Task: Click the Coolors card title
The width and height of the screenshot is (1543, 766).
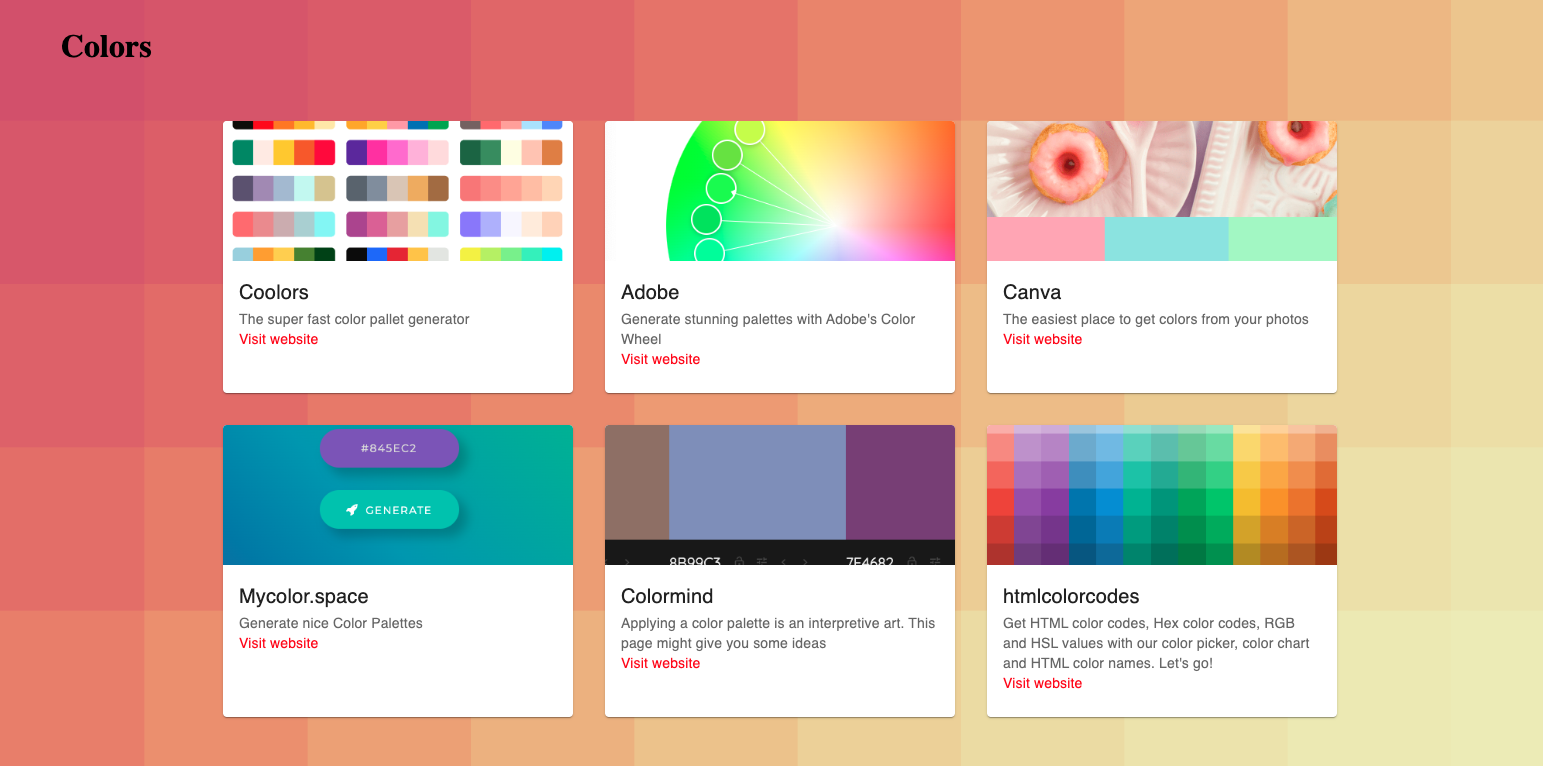Action: click(274, 292)
